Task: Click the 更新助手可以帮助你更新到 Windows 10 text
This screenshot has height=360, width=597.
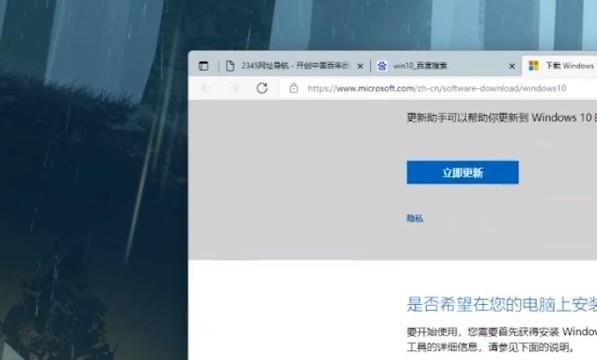Action: (502, 118)
